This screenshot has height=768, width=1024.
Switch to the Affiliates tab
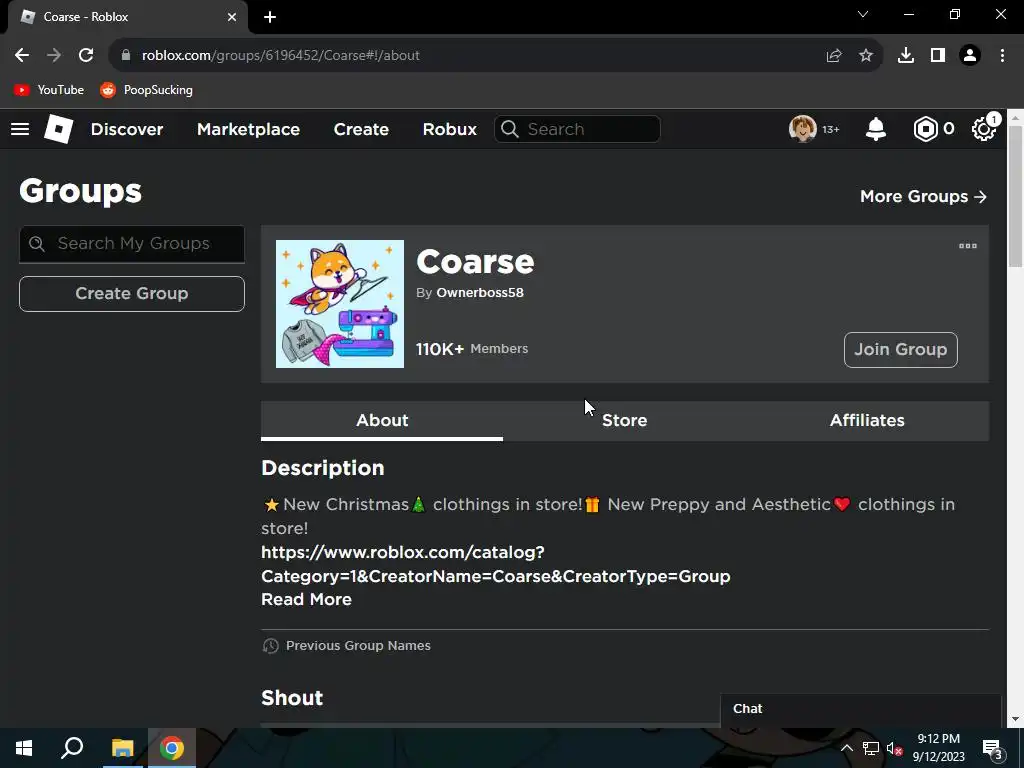(x=867, y=421)
